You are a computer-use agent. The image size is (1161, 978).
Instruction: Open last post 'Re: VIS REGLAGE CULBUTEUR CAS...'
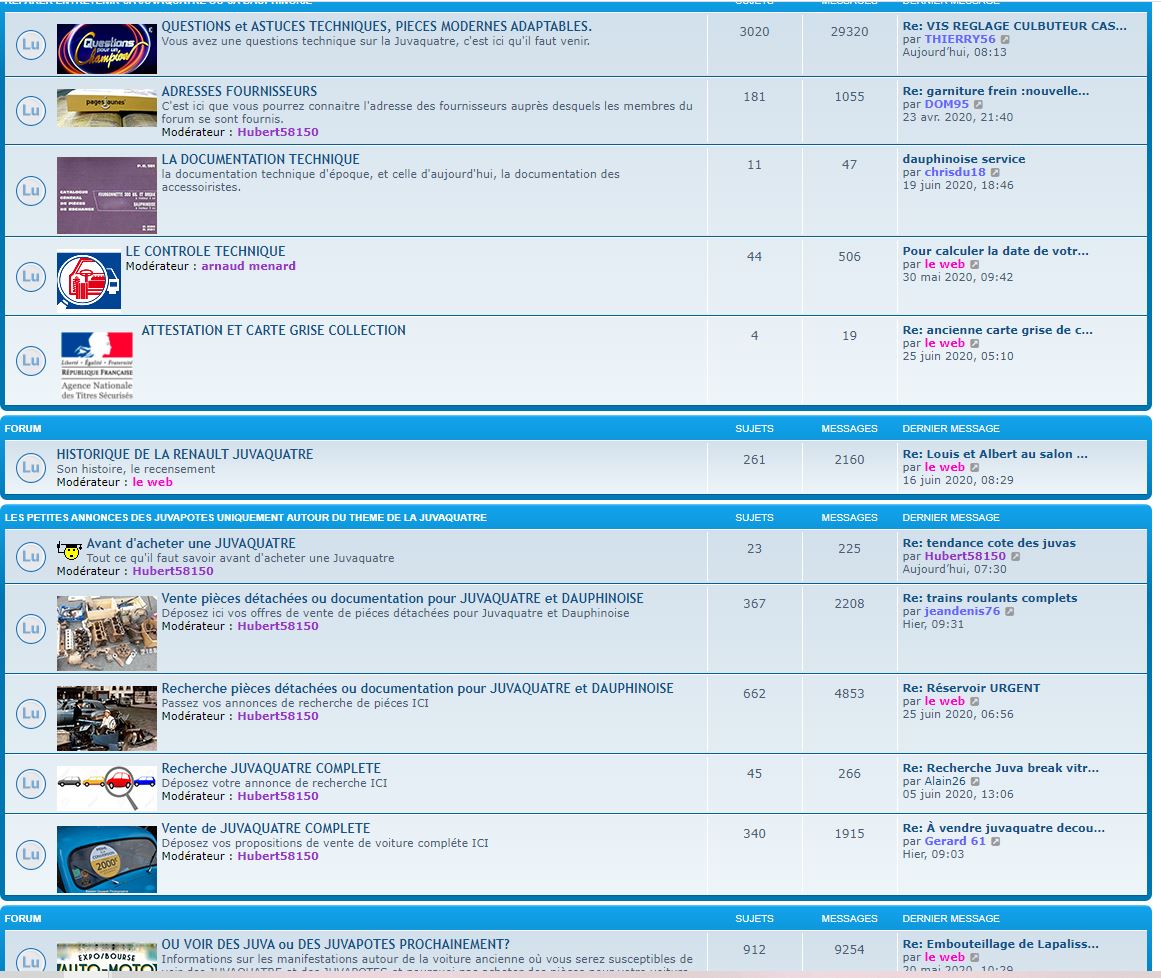(1014, 26)
